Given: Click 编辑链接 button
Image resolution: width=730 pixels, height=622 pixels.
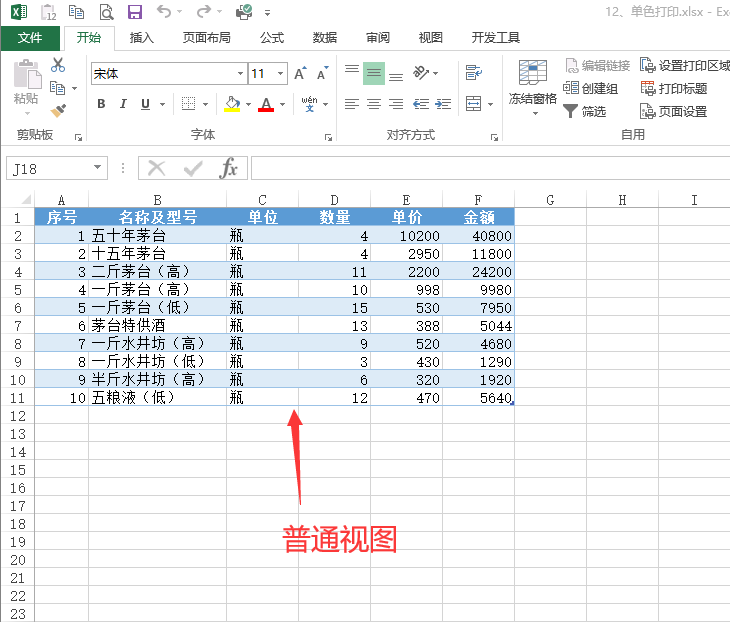Looking at the screenshot, I should 598,65.
